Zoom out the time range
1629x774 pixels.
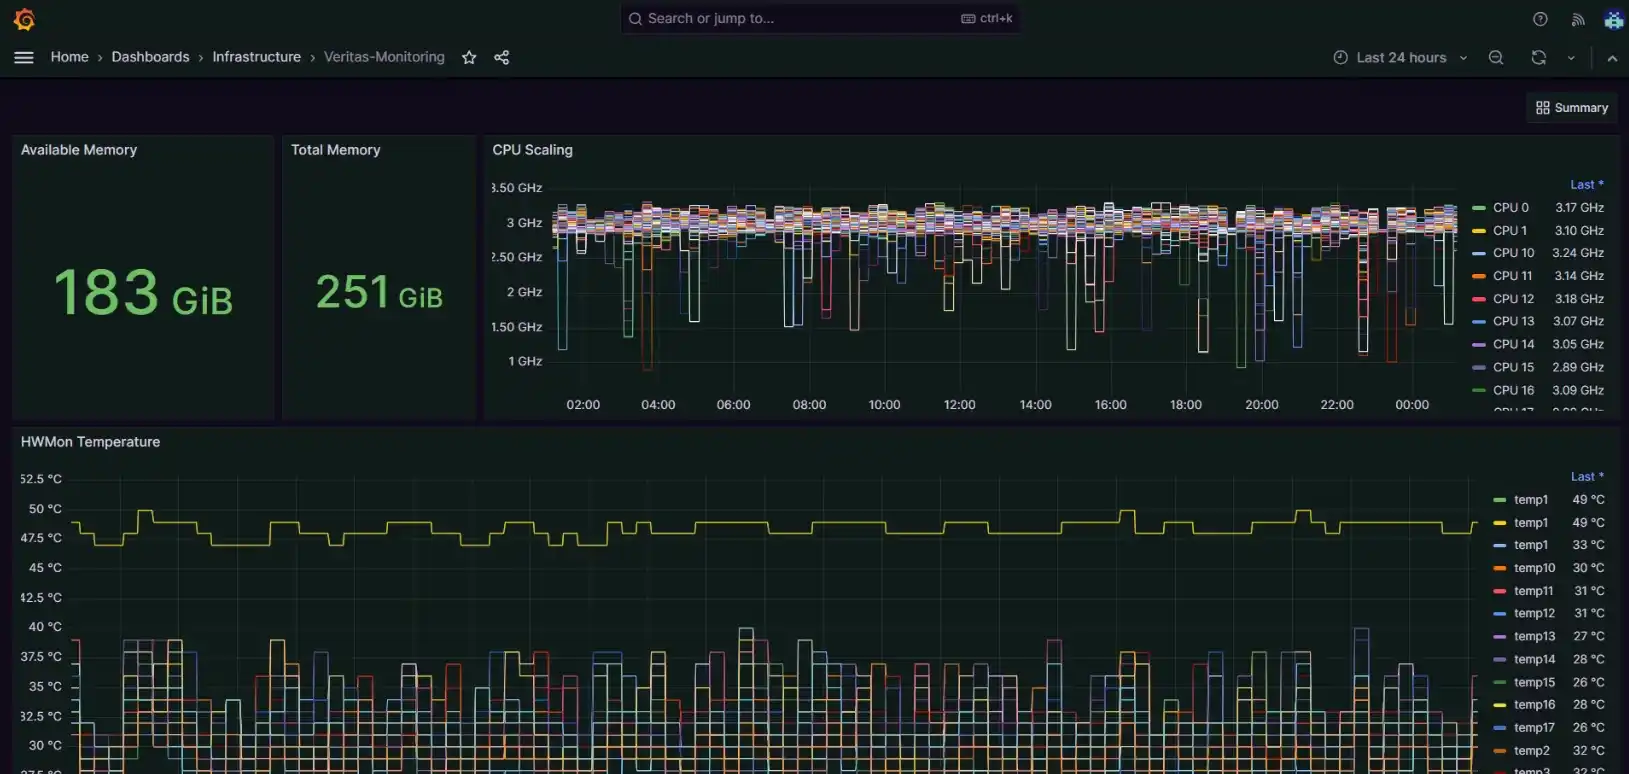(1496, 58)
